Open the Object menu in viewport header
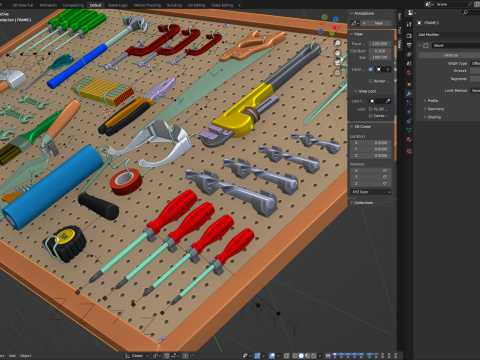The height and width of the screenshot is (360, 480). pyautogui.click(x=25, y=356)
